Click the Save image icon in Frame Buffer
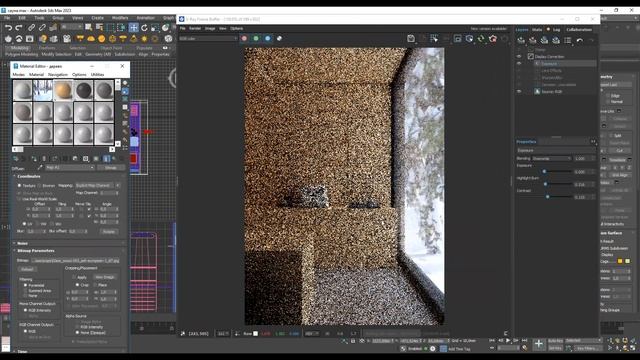This screenshot has height=360, width=640. point(411,38)
